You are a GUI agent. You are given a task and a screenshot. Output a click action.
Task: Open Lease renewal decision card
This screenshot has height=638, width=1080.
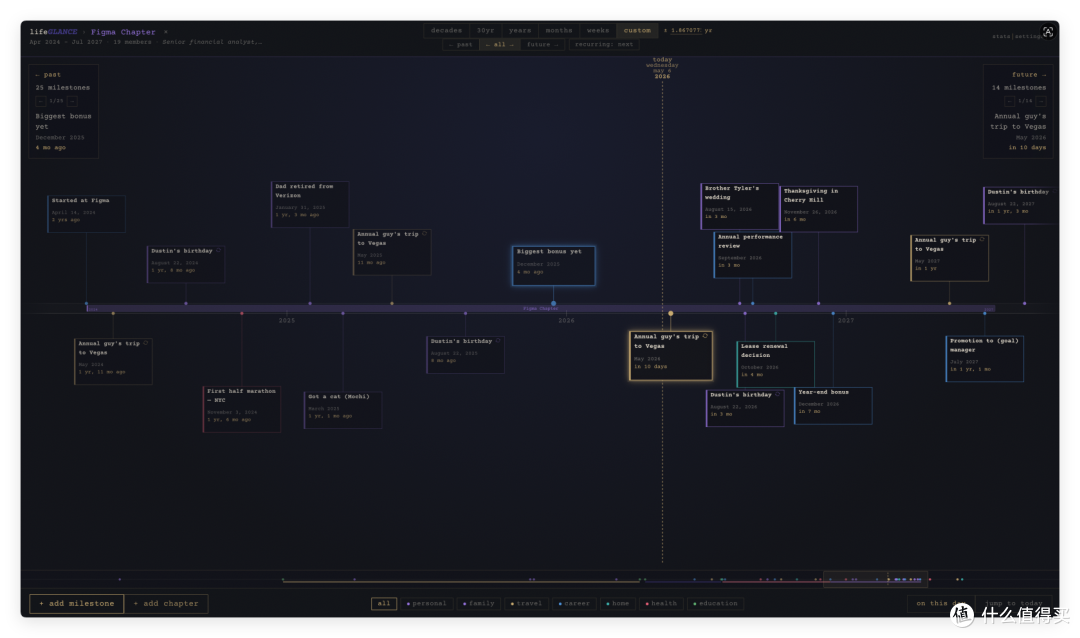point(776,364)
